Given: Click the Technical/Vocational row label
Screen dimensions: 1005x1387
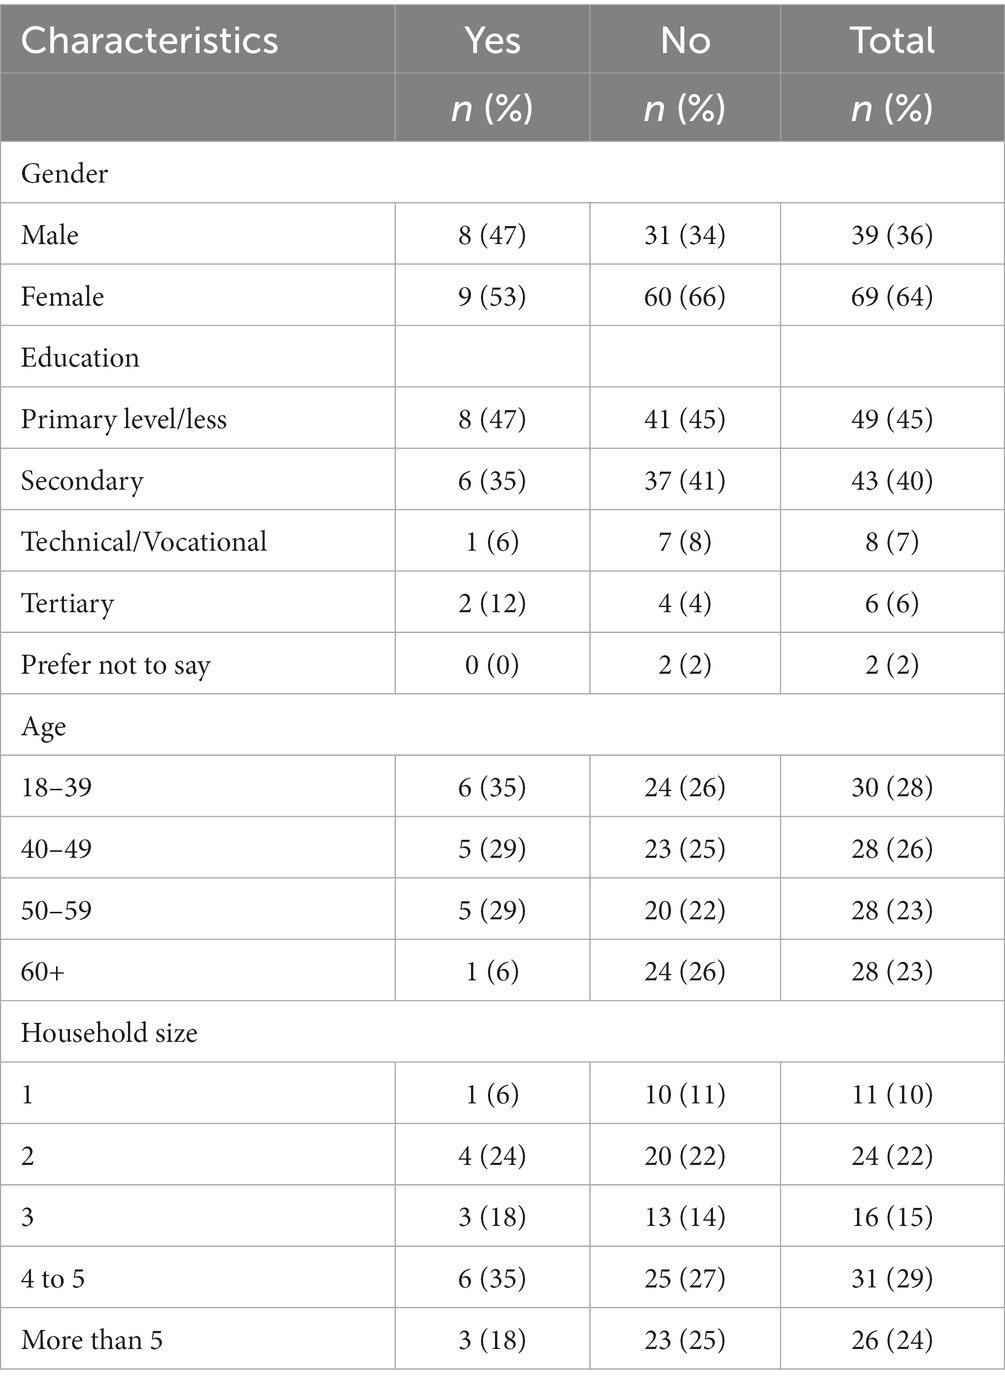Looking at the screenshot, I should point(144,542).
